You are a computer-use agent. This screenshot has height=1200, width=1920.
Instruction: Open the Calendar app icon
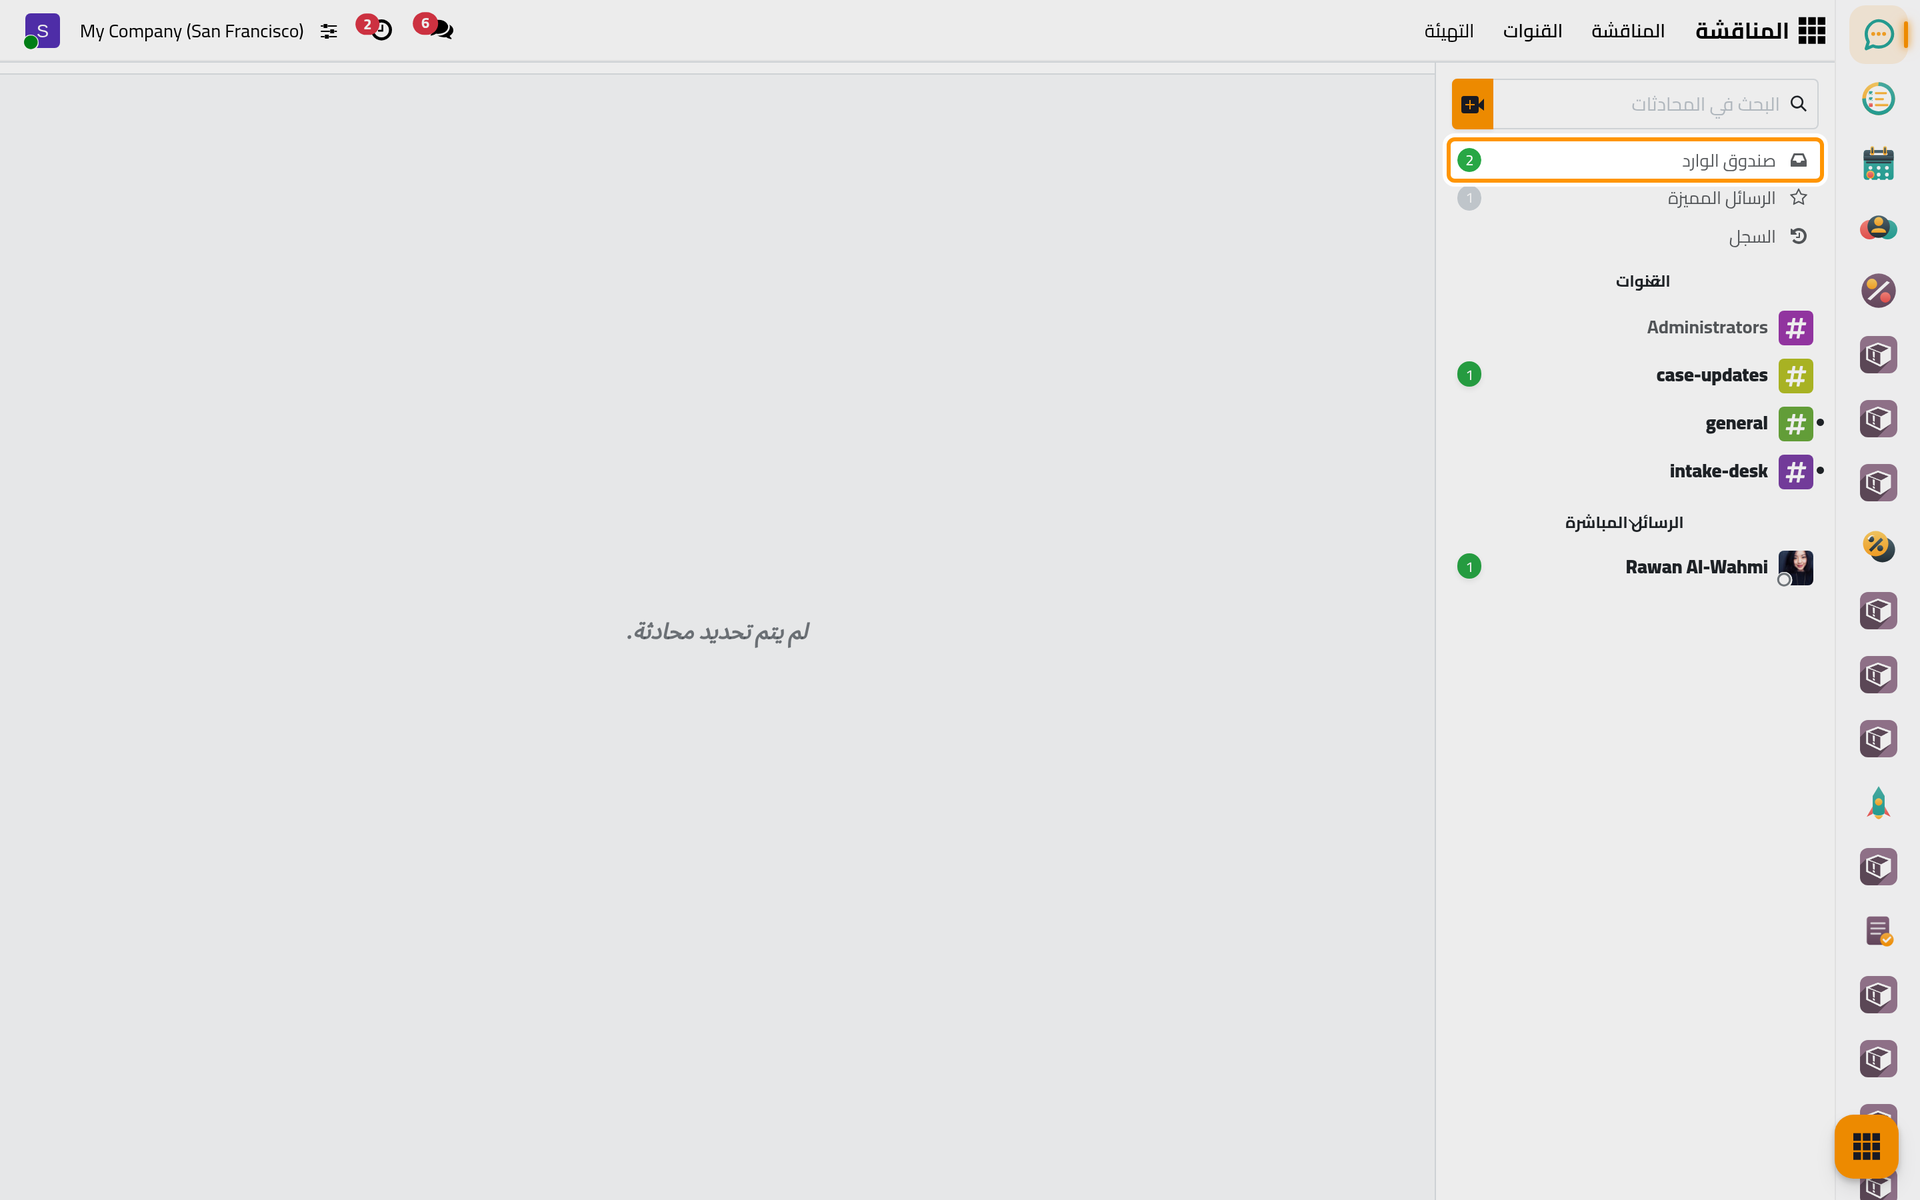1878,163
